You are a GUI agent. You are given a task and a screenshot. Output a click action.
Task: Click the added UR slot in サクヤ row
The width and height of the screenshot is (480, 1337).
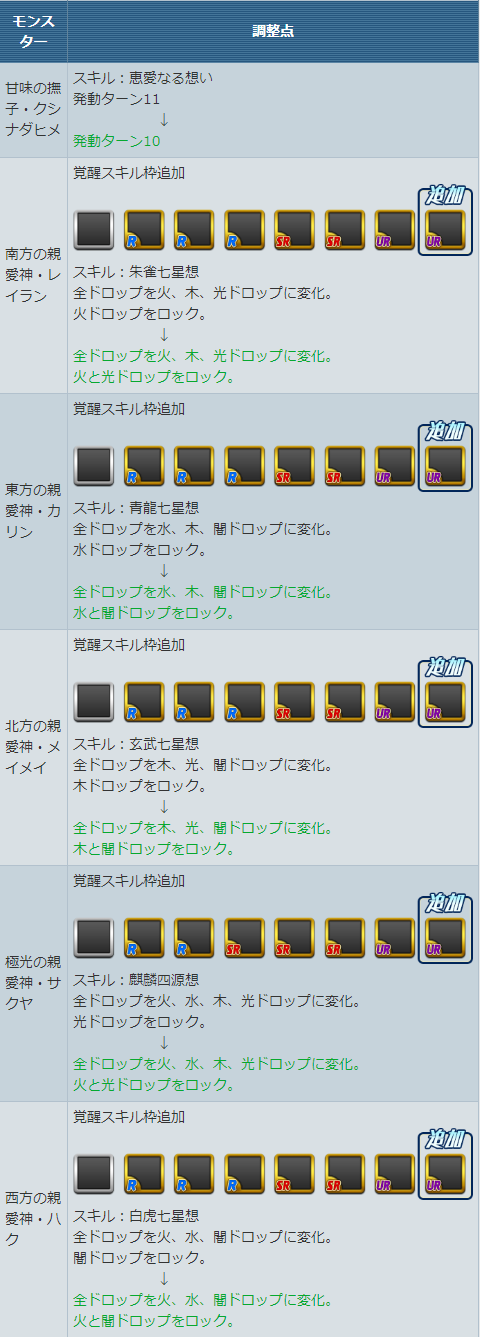click(x=445, y=937)
